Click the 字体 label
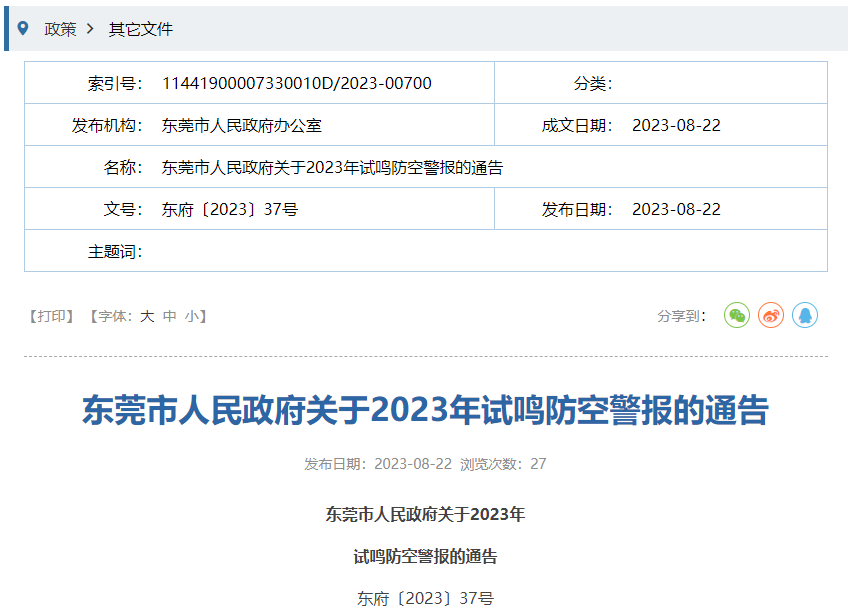Image resolution: width=852 pixels, height=616 pixels. pyautogui.click(x=114, y=316)
